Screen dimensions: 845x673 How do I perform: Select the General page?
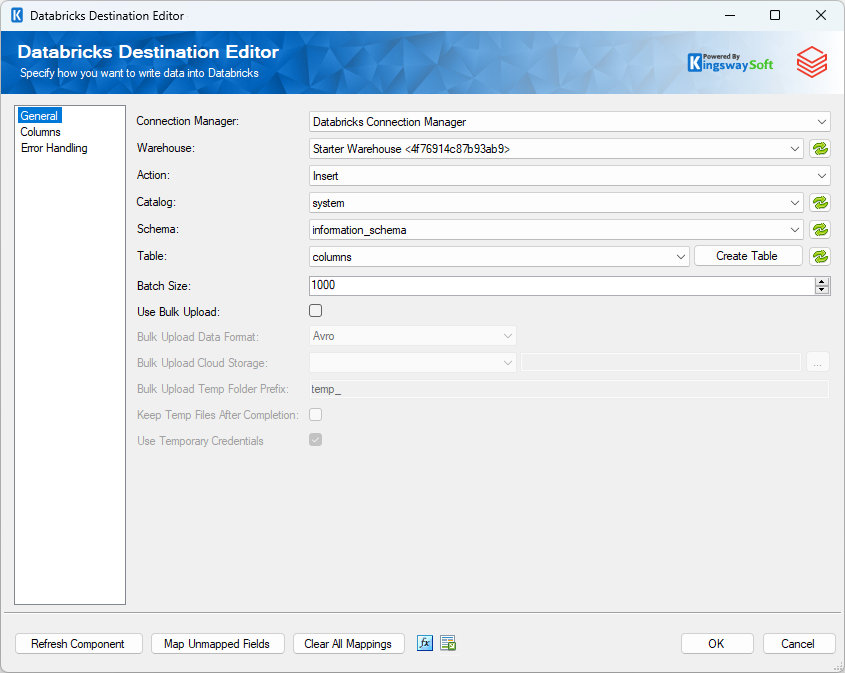click(39, 116)
